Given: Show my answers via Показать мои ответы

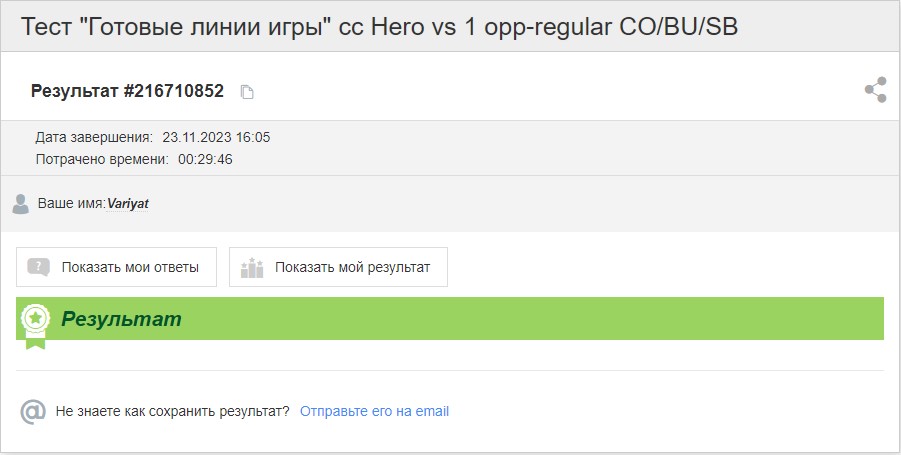Looking at the screenshot, I should coord(117,267).
